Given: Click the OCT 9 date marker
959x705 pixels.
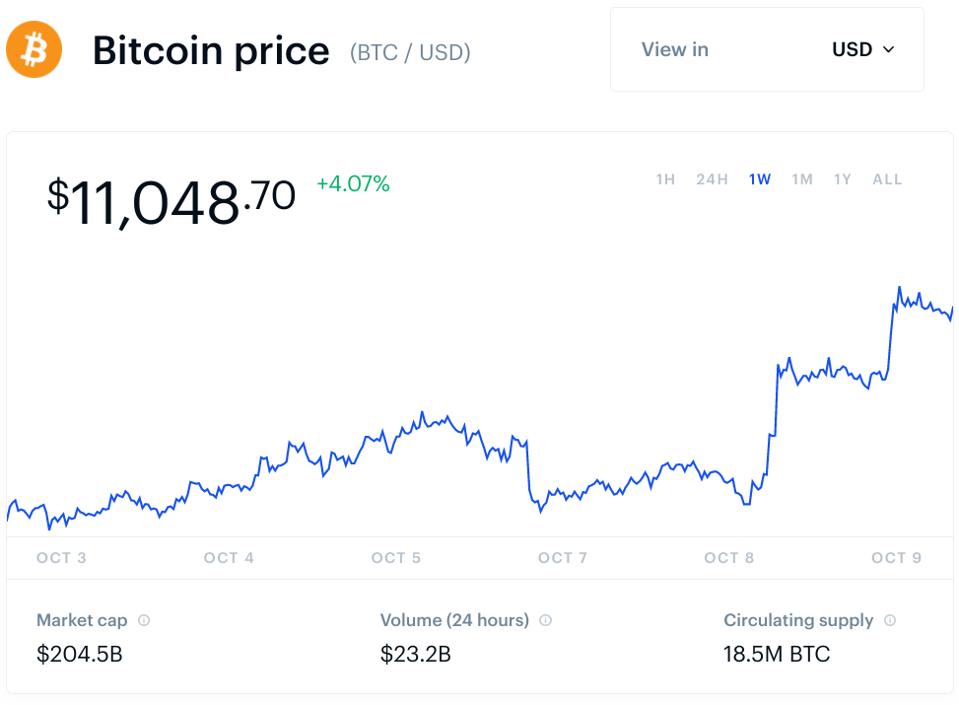Looking at the screenshot, I should click(x=896, y=558).
